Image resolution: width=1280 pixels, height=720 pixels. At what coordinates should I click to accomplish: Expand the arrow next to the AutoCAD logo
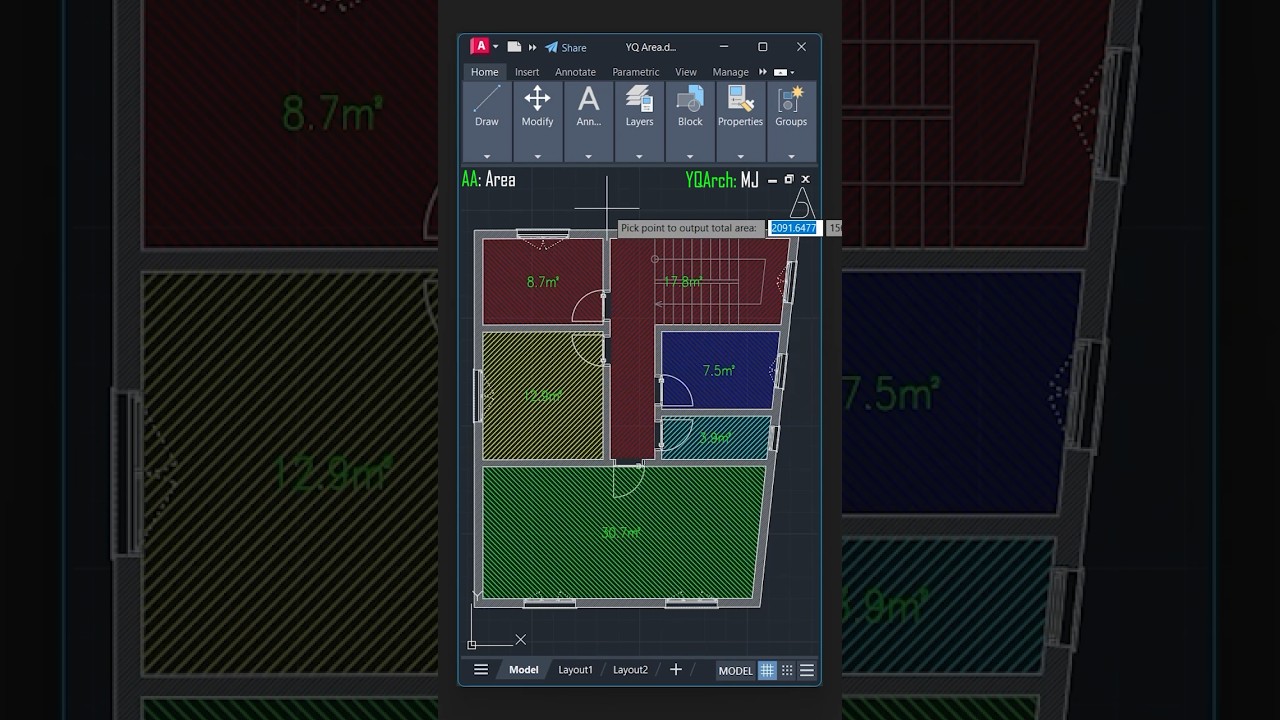(495, 47)
